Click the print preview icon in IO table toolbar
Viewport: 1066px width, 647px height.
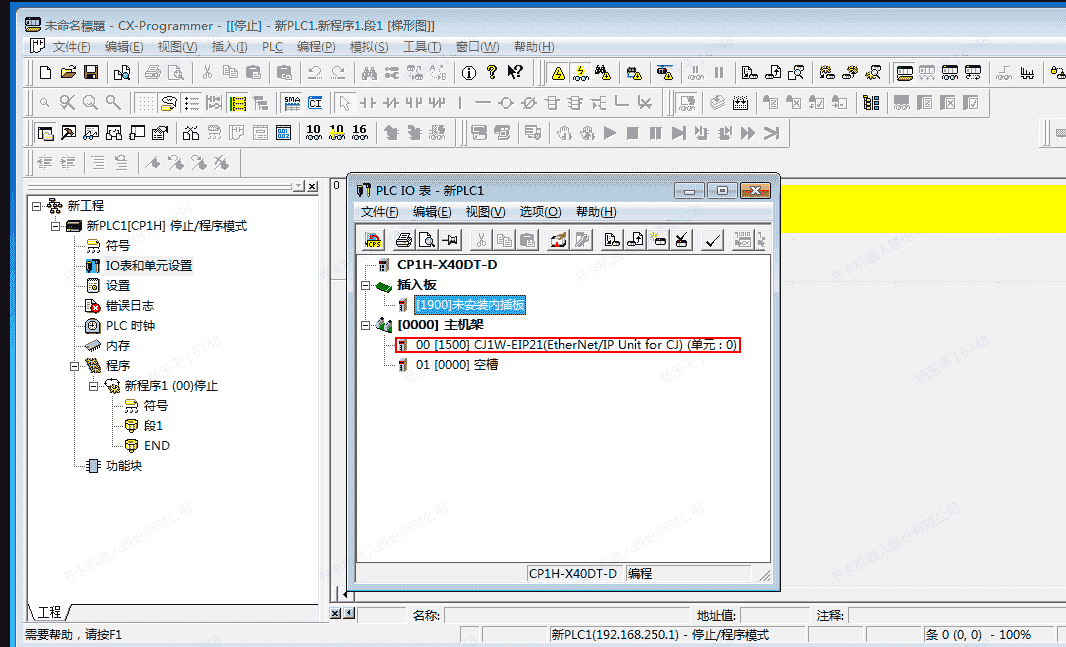pos(426,240)
